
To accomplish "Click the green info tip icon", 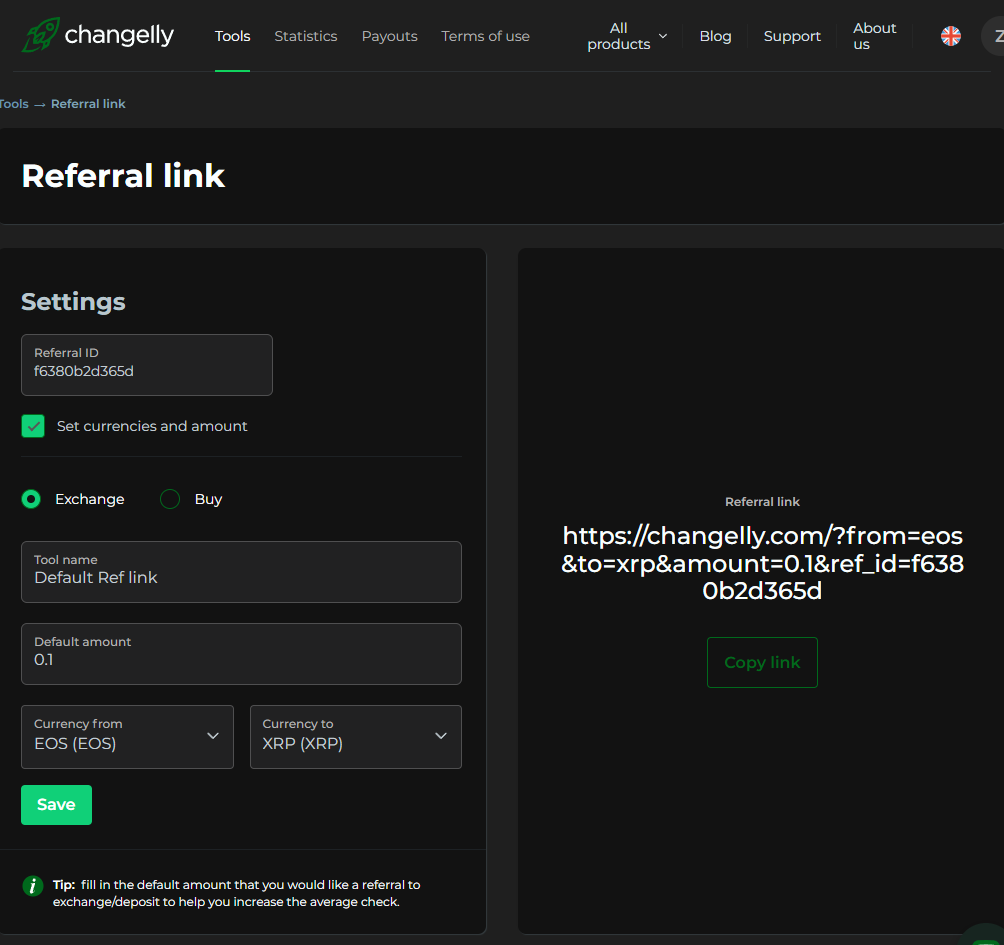I will coord(33,886).
